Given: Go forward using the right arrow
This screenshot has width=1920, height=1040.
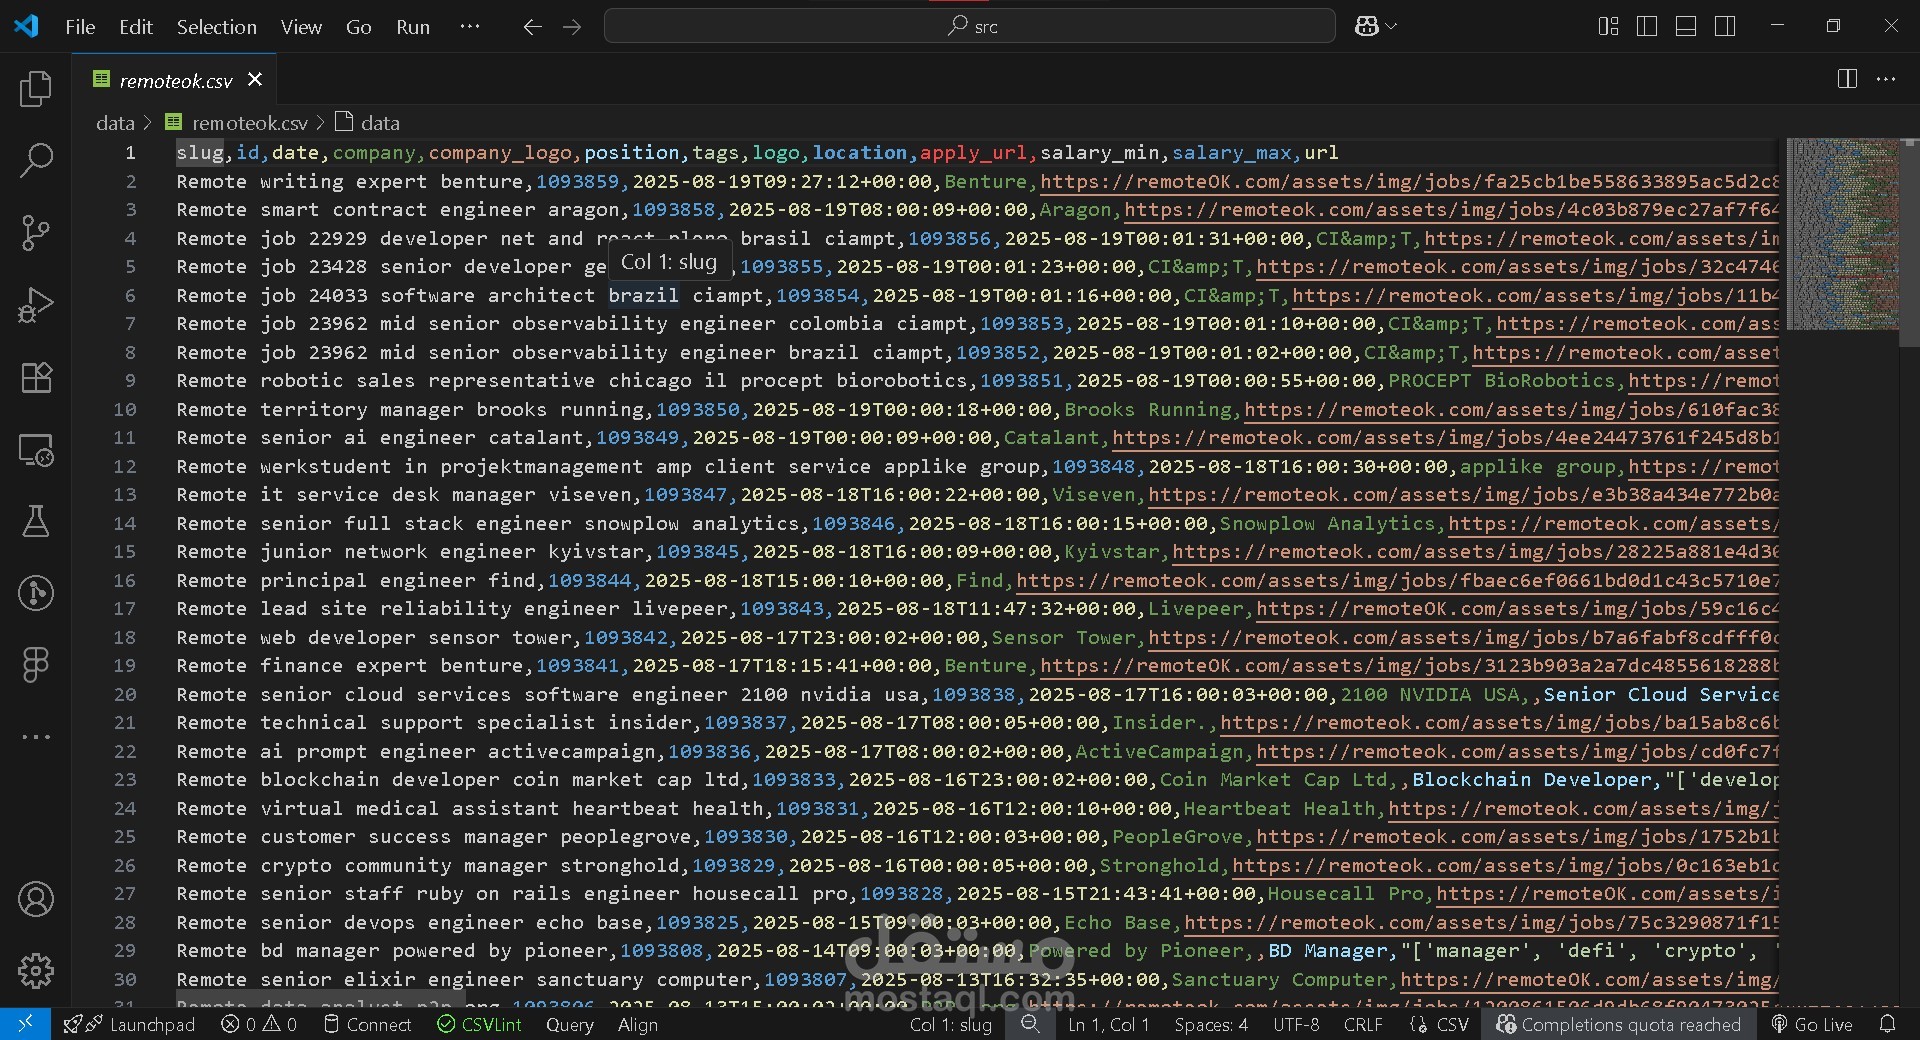Looking at the screenshot, I should point(572,27).
